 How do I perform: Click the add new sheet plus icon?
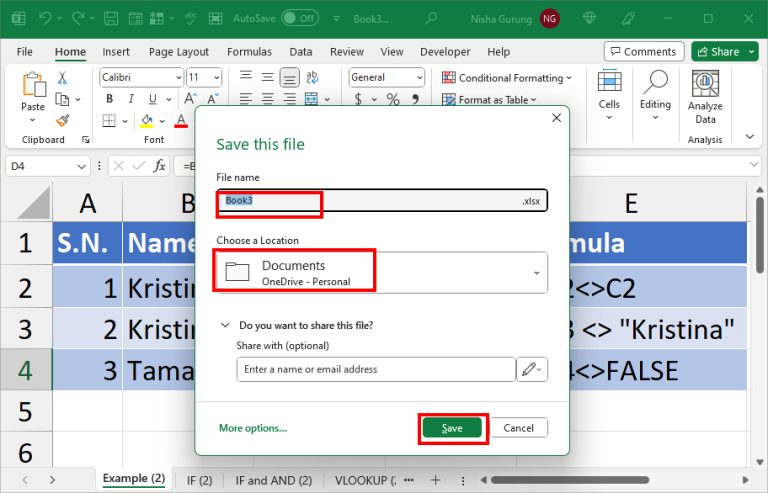tap(435, 480)
